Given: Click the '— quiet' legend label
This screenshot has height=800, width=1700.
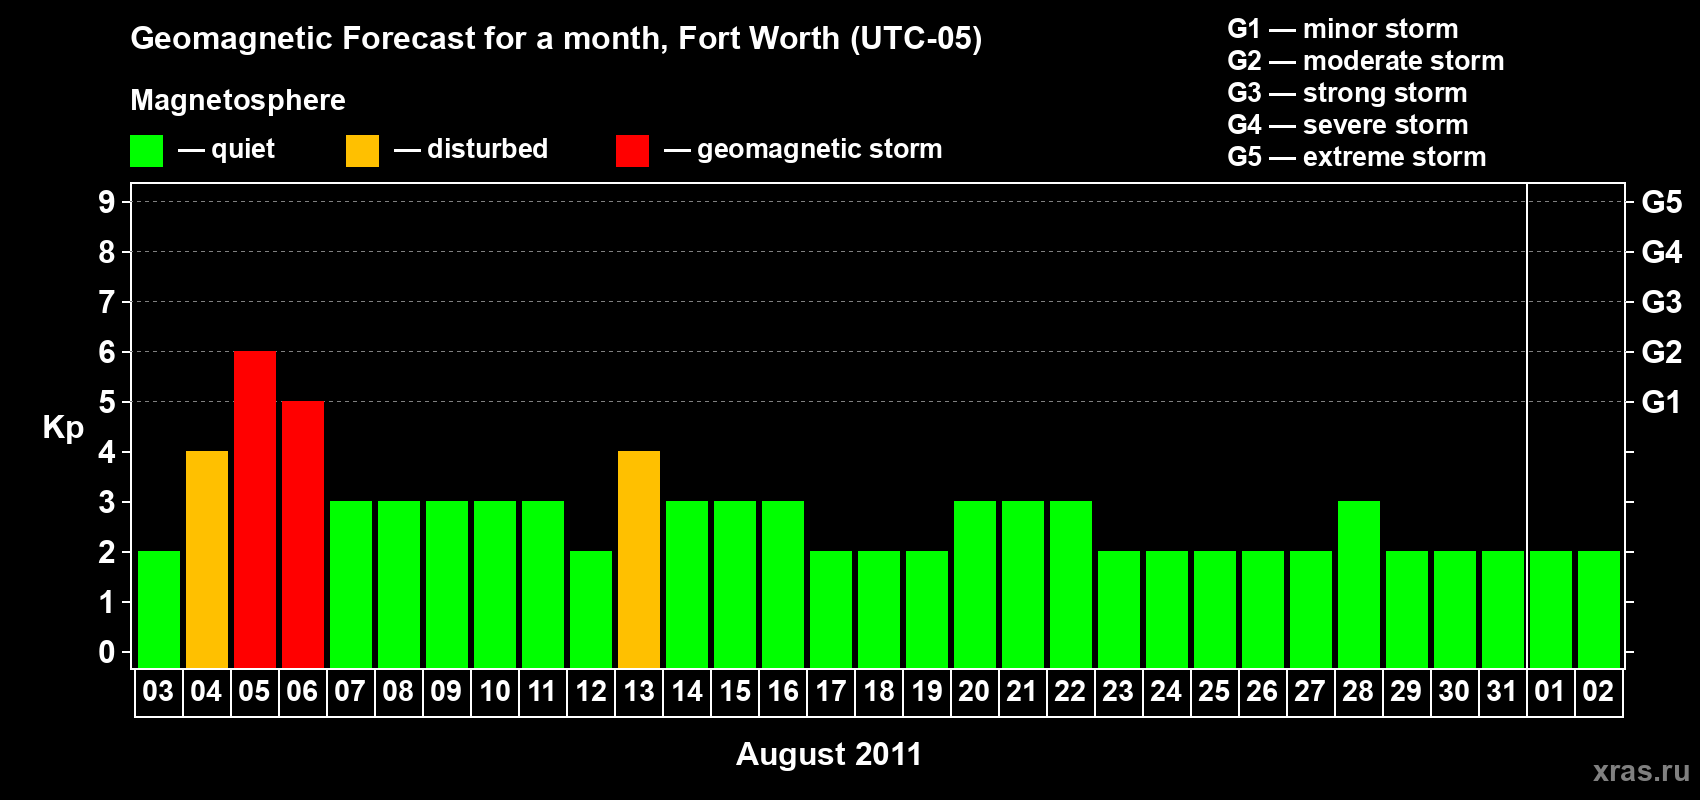Looking at the screenshot, I should pyautogui.click(x=226, y=149).
